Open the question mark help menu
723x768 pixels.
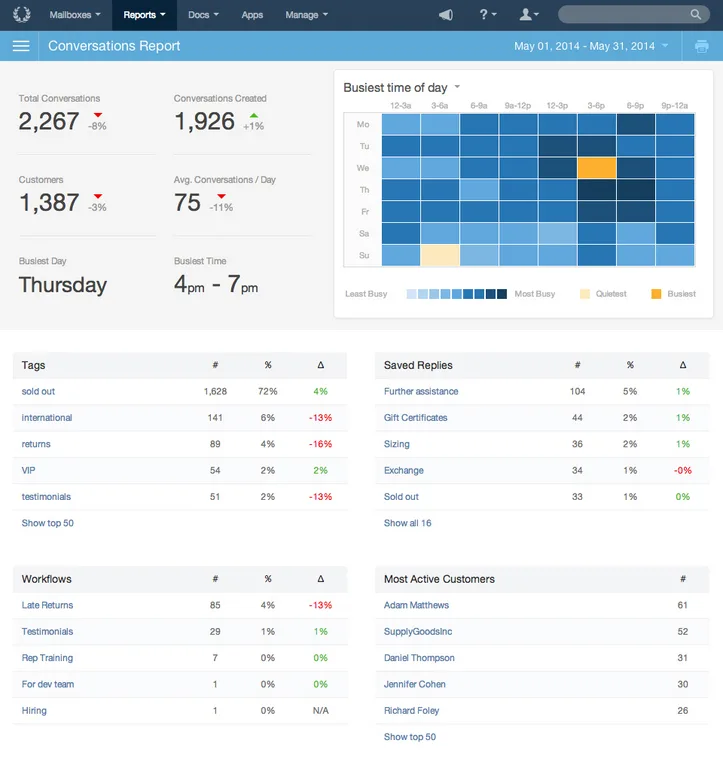tap(487, 15)
